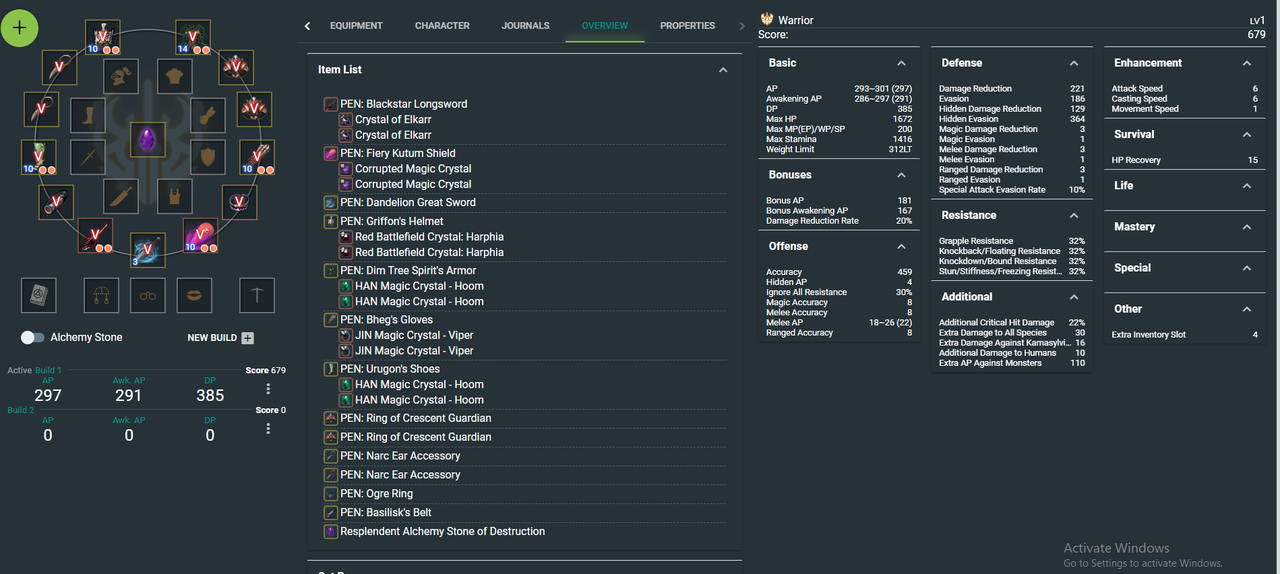1280x574 pixels.
Task: Switch to the Character tab
Action: [x=442, y=25]
